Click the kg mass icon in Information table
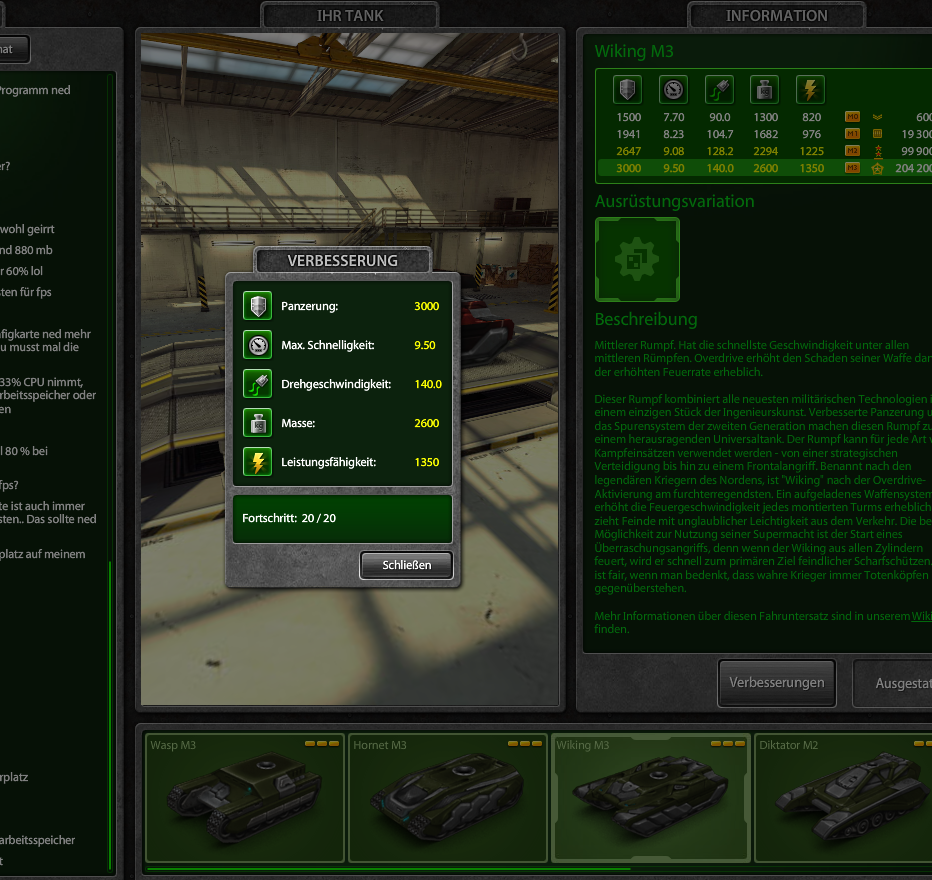The width and height of the screenshot is (932, 880). [x=765, y=90]
